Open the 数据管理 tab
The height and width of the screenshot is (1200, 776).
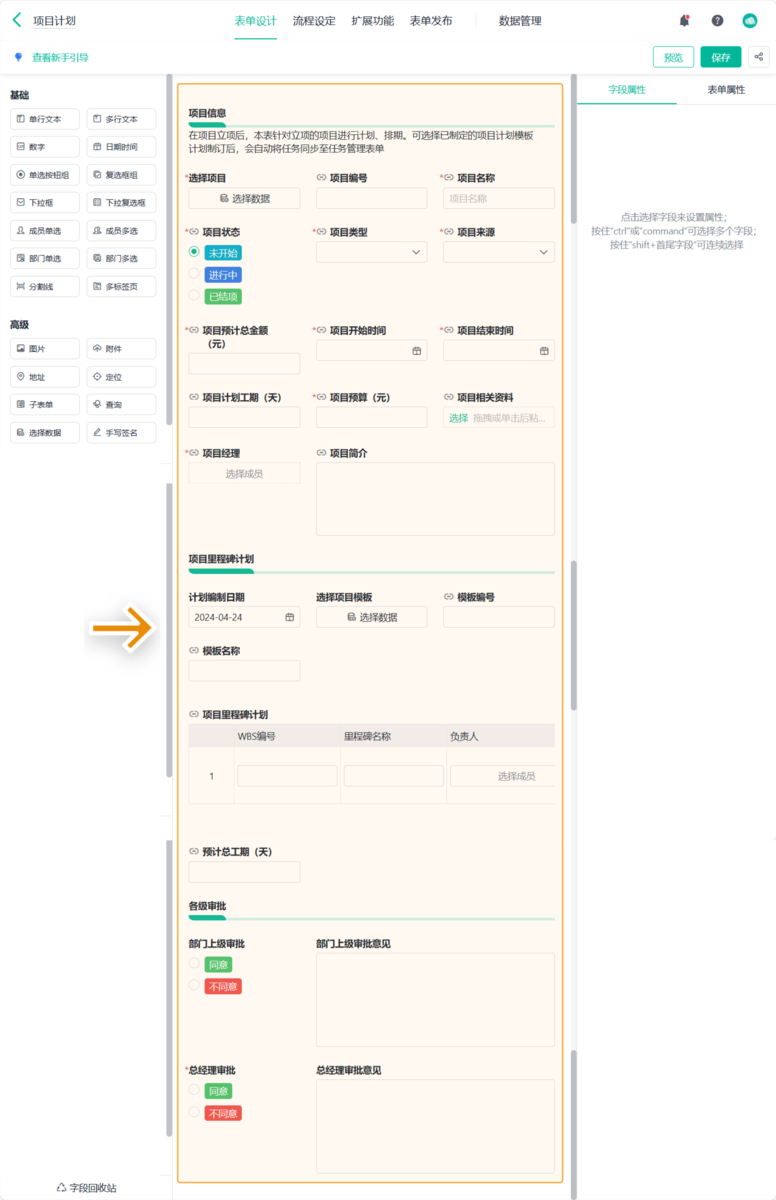[x=520, y=20]
